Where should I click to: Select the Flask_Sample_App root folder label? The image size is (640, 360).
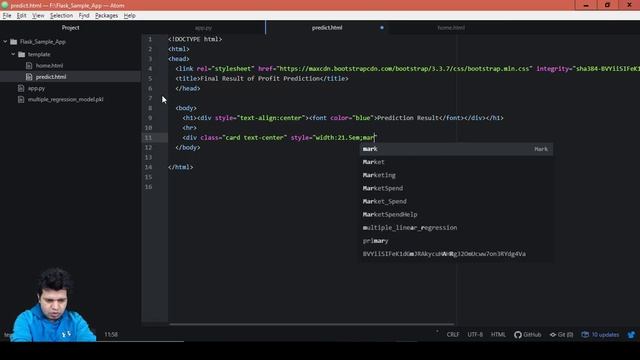tap(42, 42)
